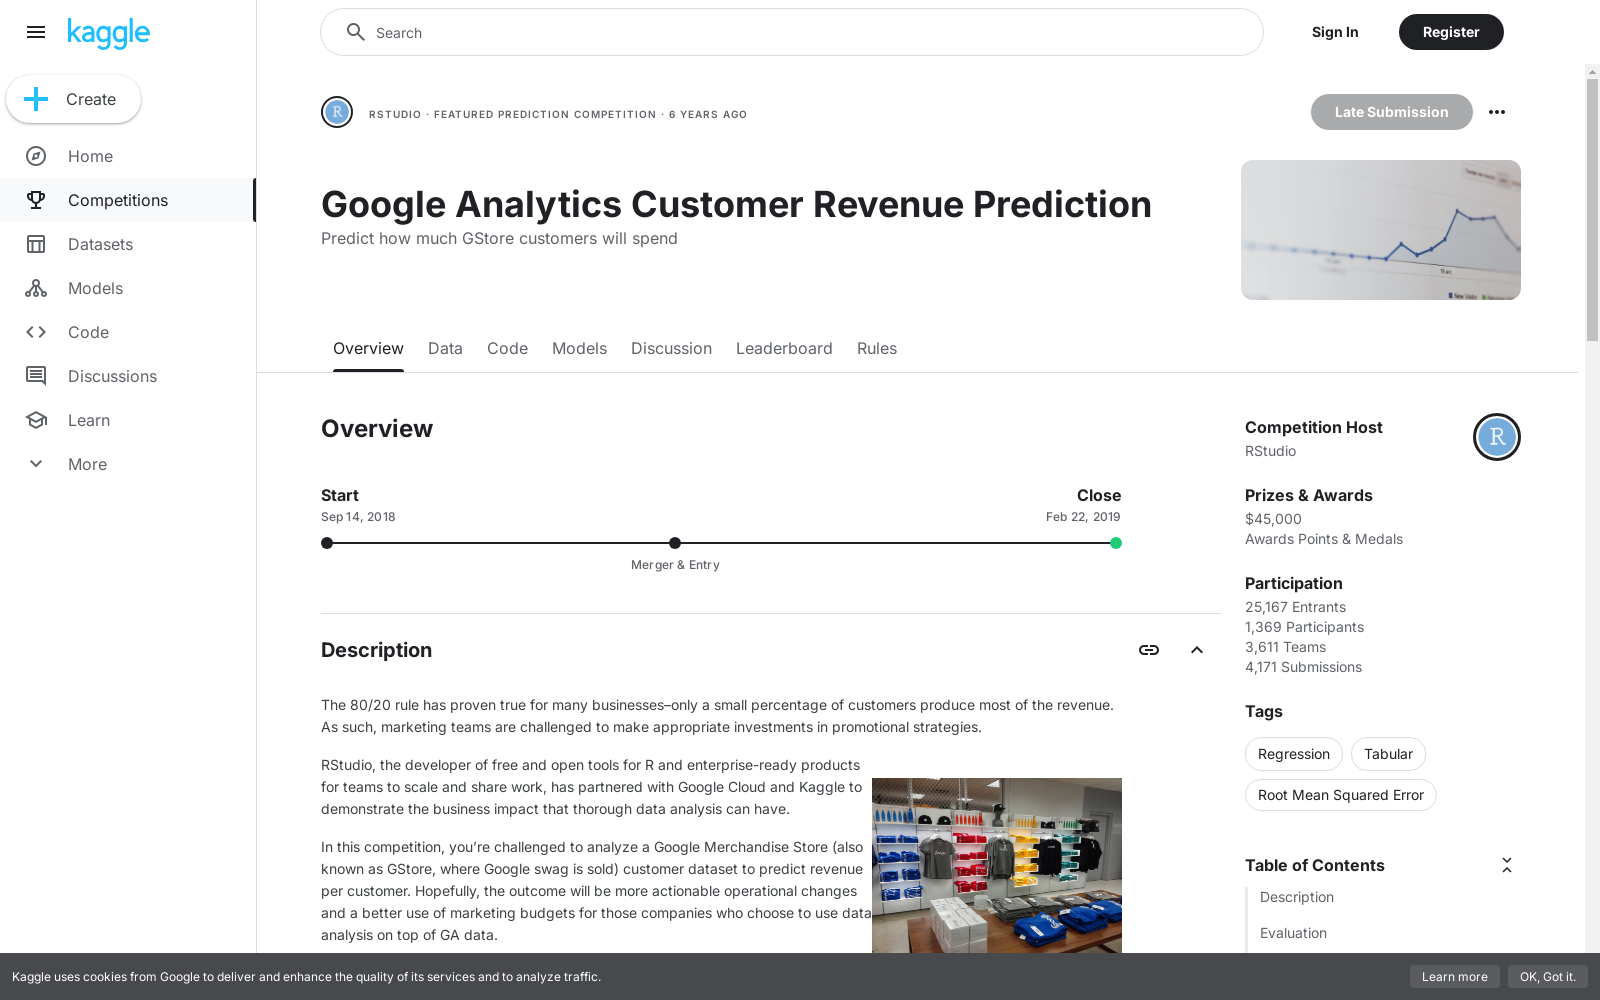This screenshot has width=1600, height=1000.
Task: Click the plus icon on Create
Action: [36, 99]
